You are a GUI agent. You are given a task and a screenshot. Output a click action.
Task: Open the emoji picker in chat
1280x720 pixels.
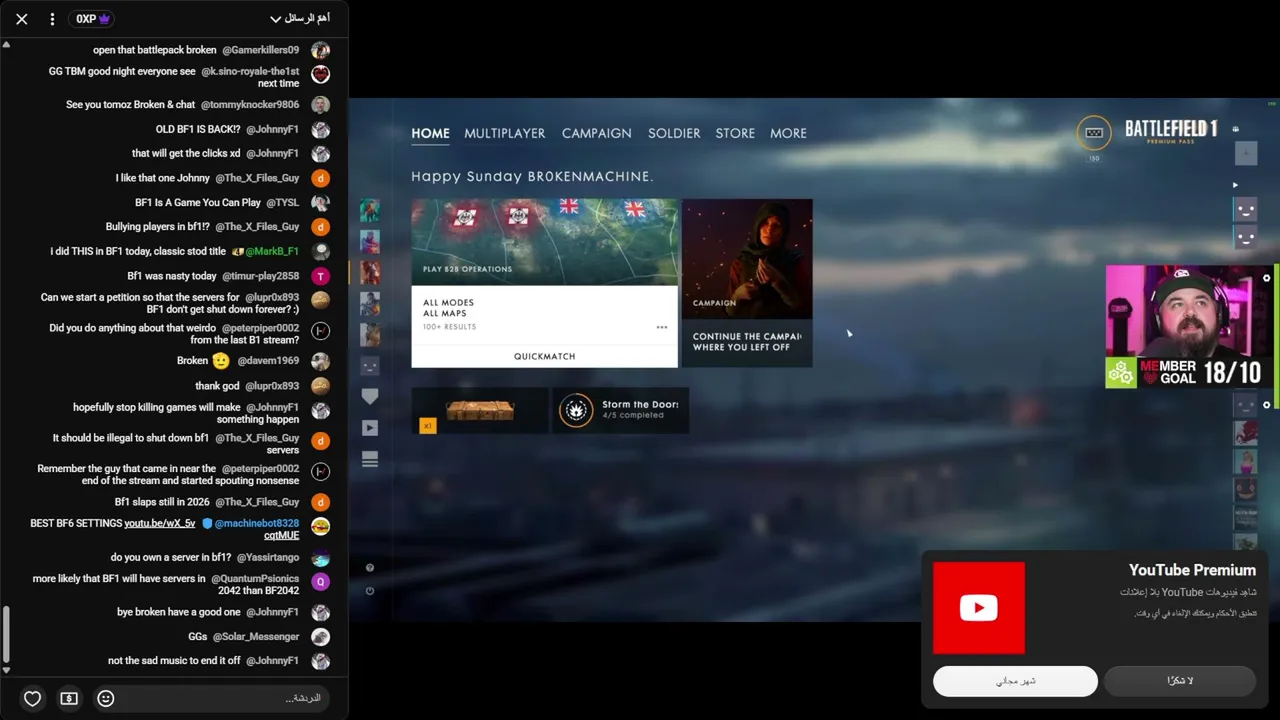[x=106, y=699]
